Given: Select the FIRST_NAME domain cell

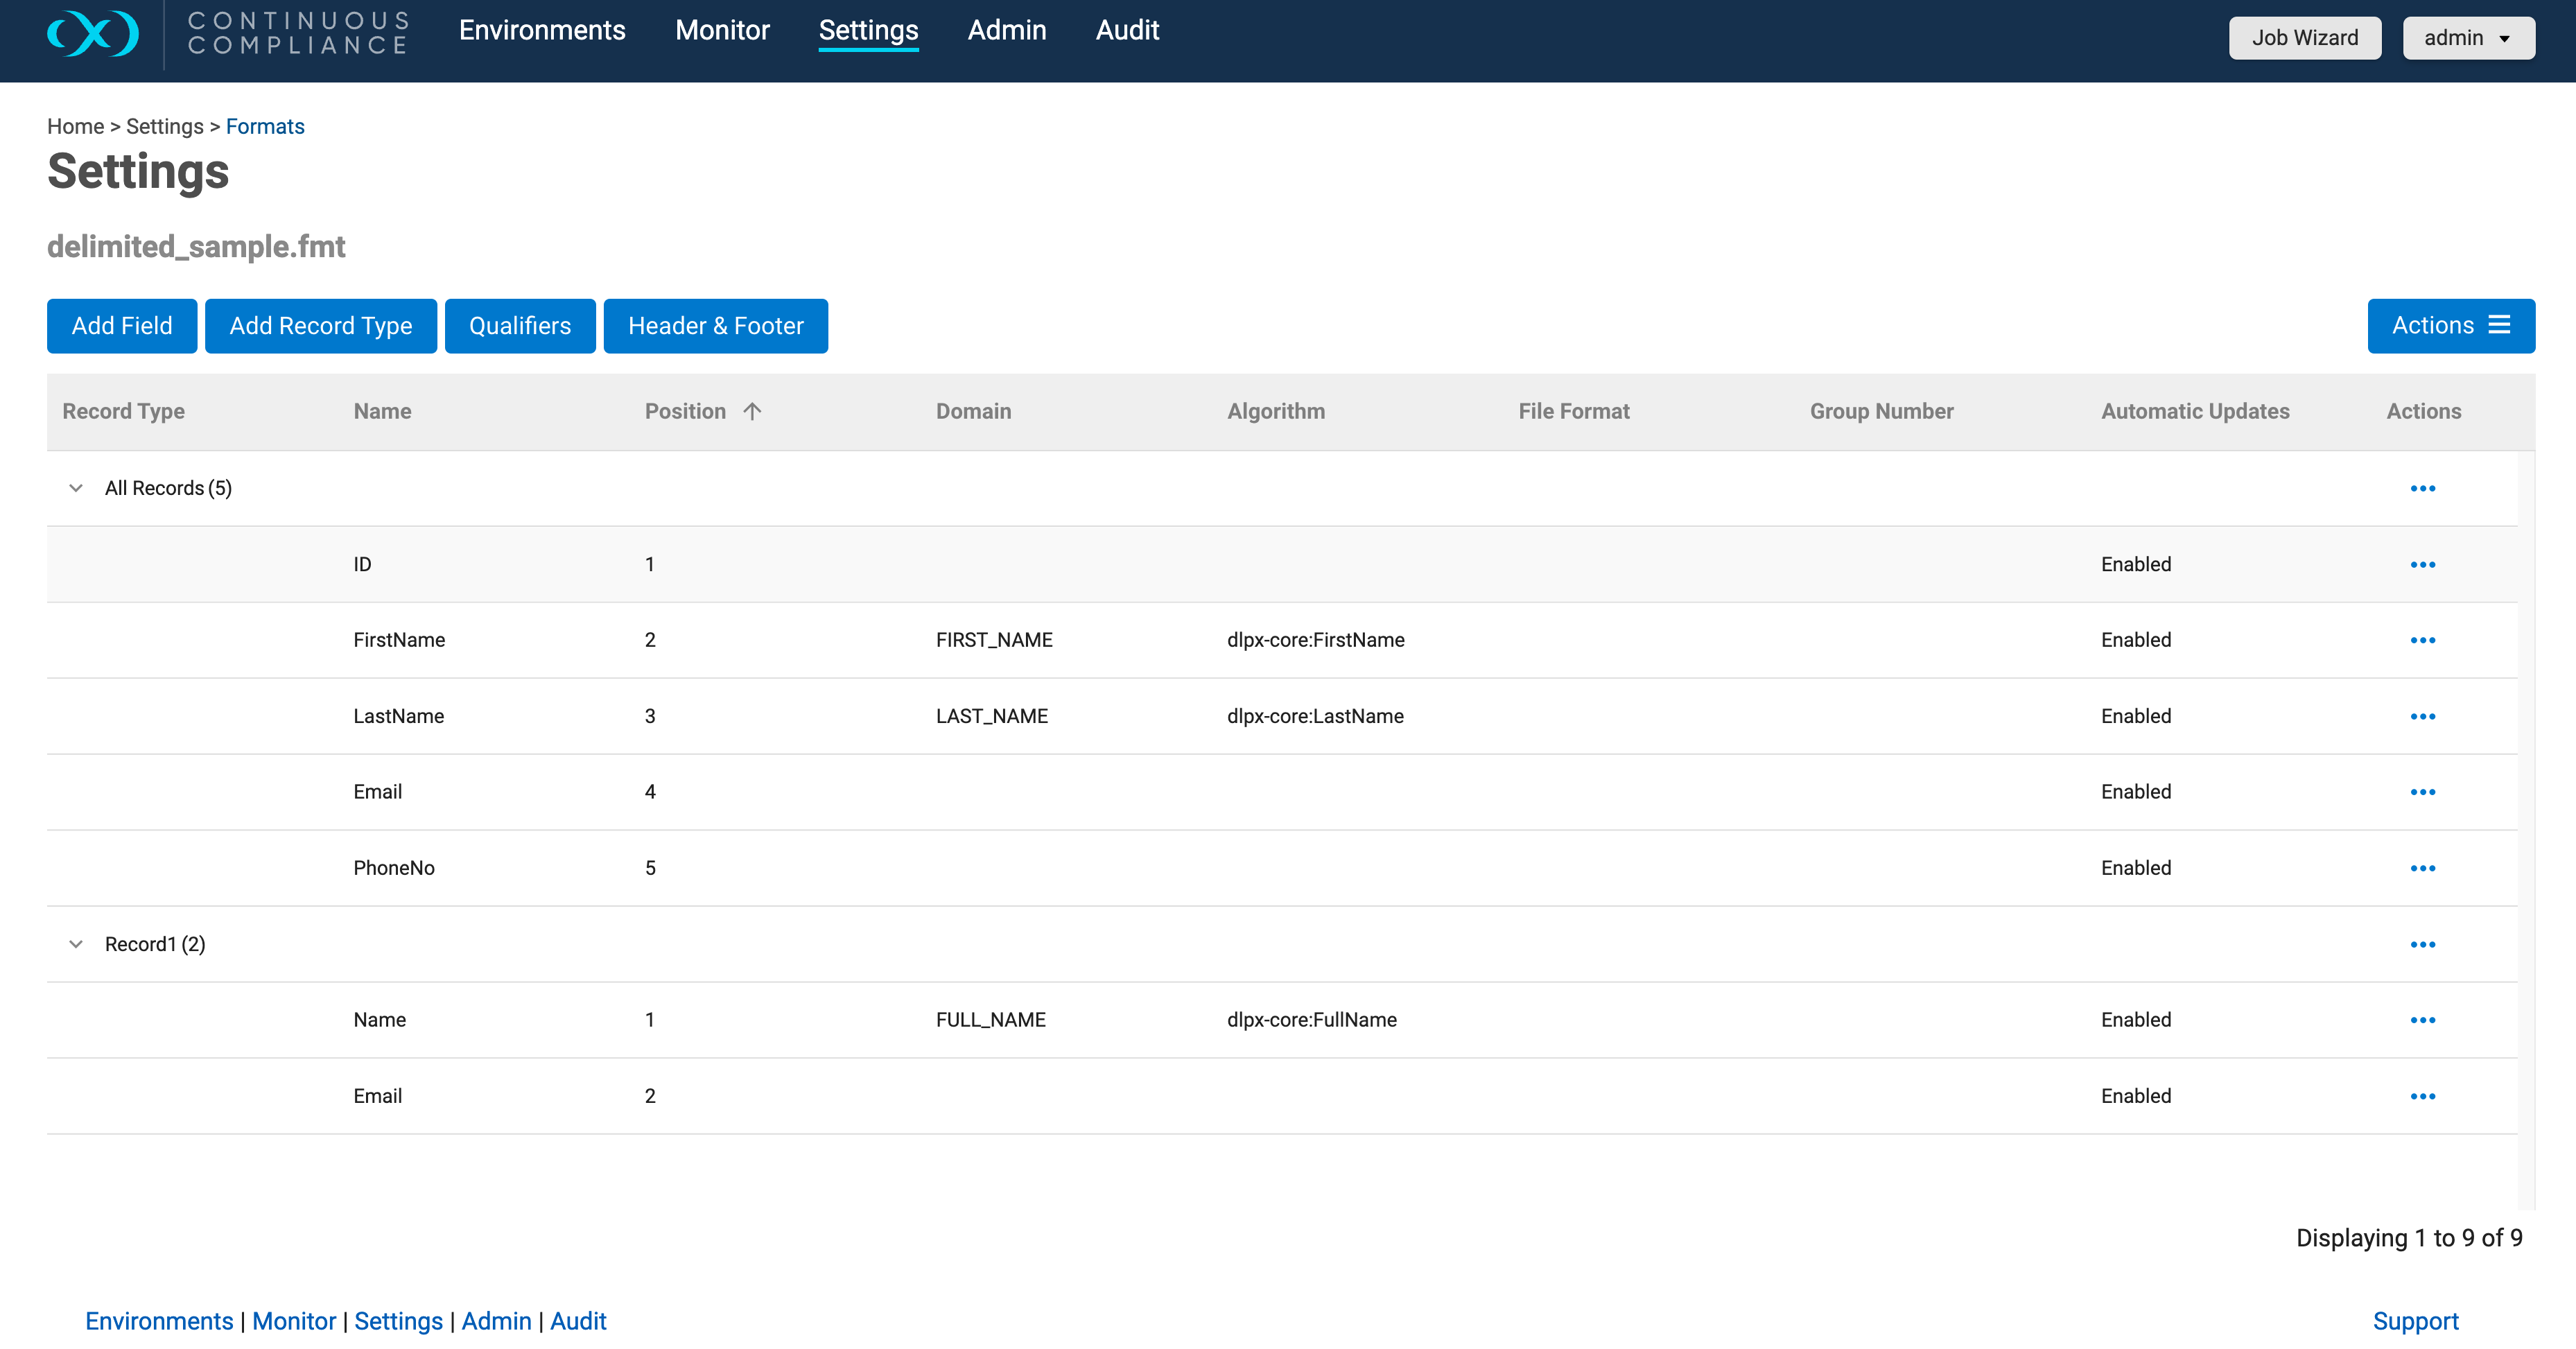Looking at the screenshot, I should point(994,640).
